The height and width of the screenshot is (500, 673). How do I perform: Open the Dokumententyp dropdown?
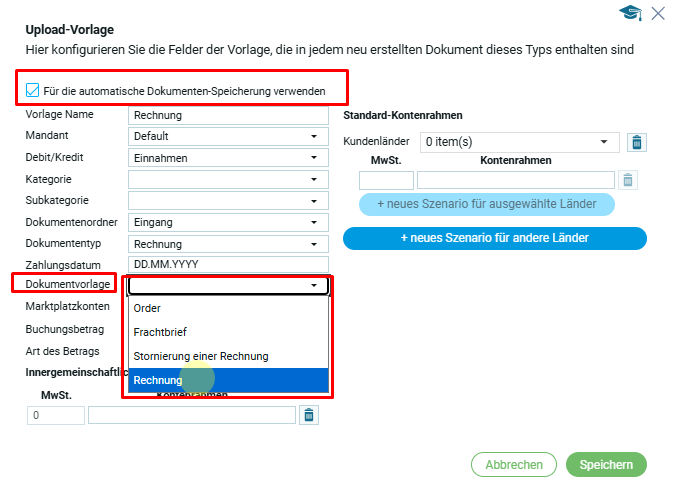pos(228,244)
